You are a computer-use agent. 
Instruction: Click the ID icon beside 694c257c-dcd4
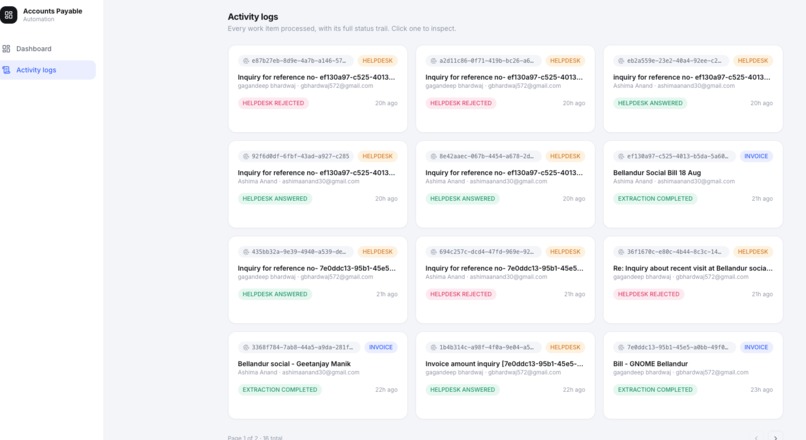coord(433,252)
